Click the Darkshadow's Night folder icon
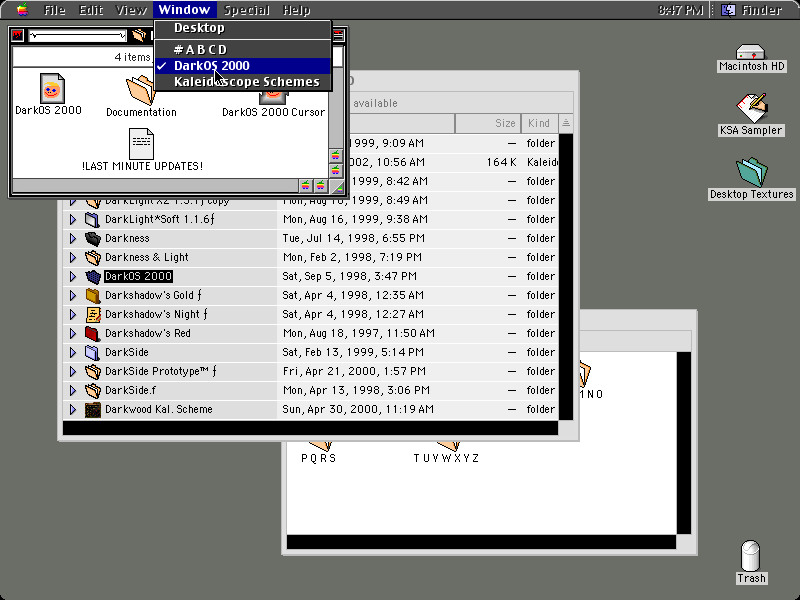 tap(92, 314)
